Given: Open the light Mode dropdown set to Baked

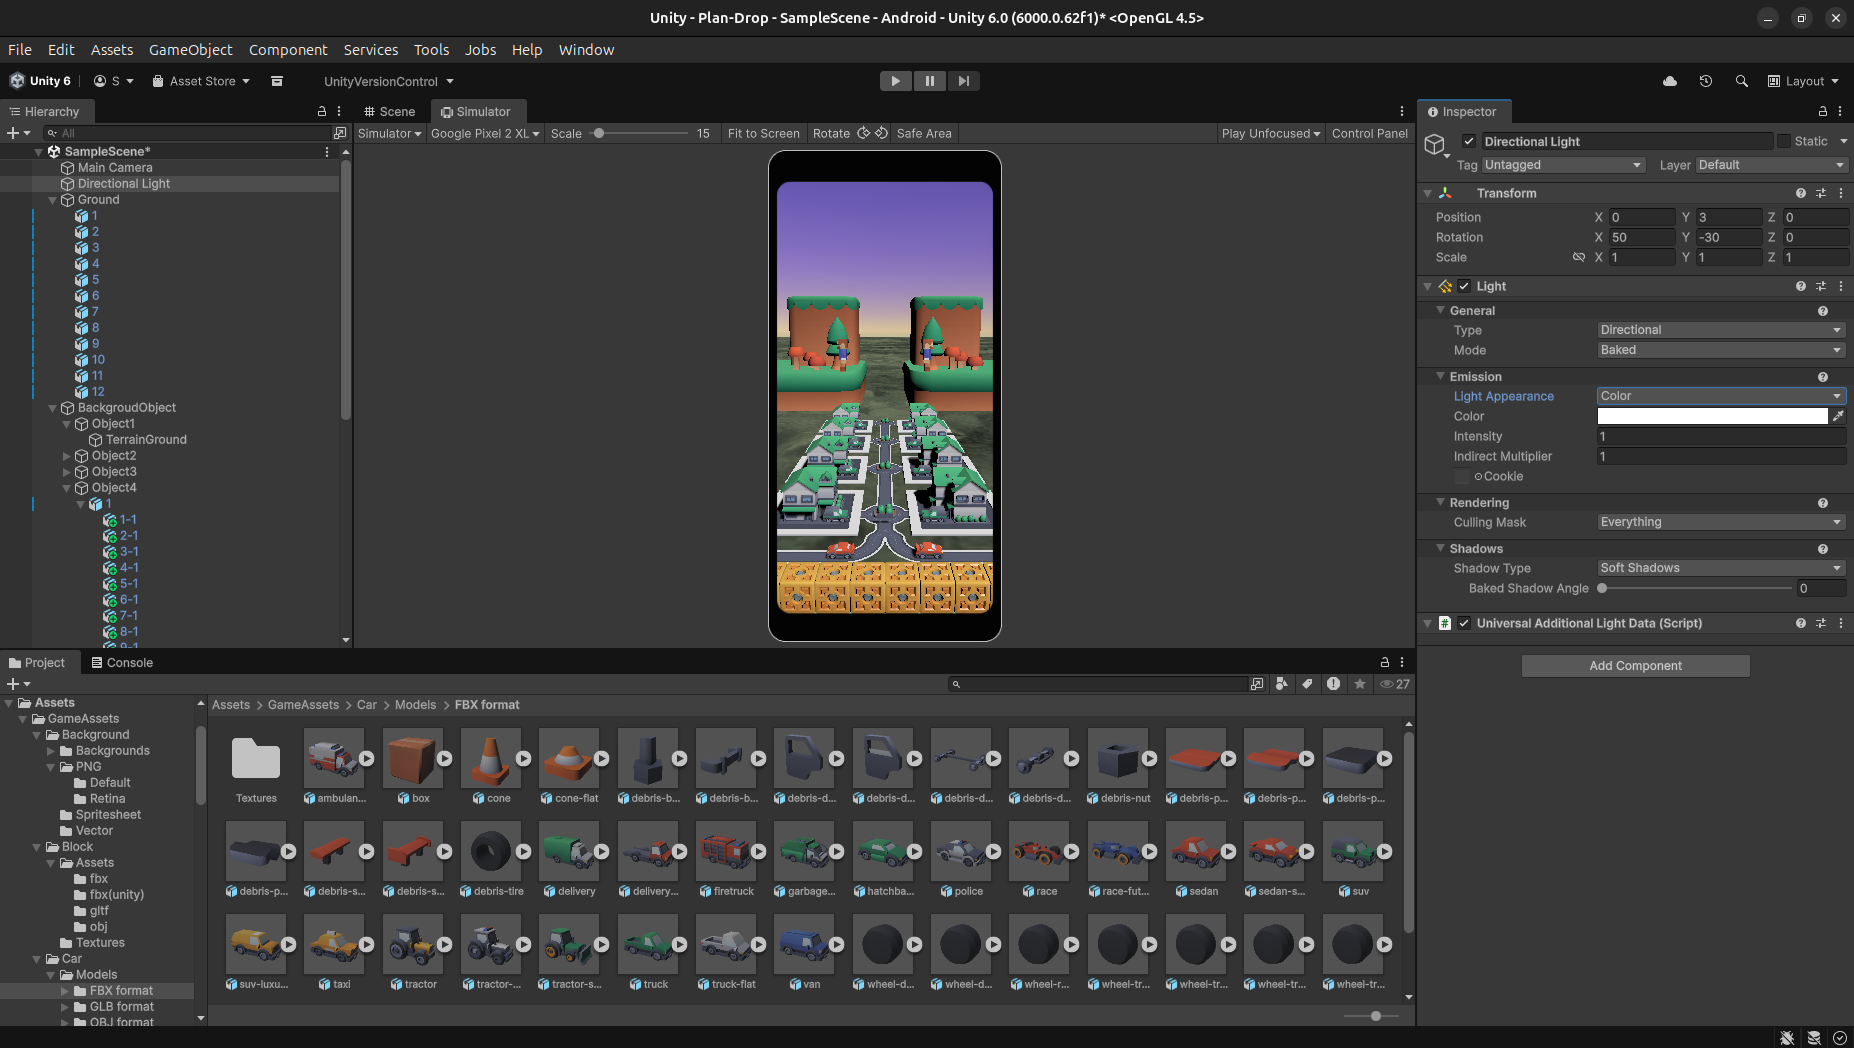Looking at the screenshot, I should click(1720, 350).
